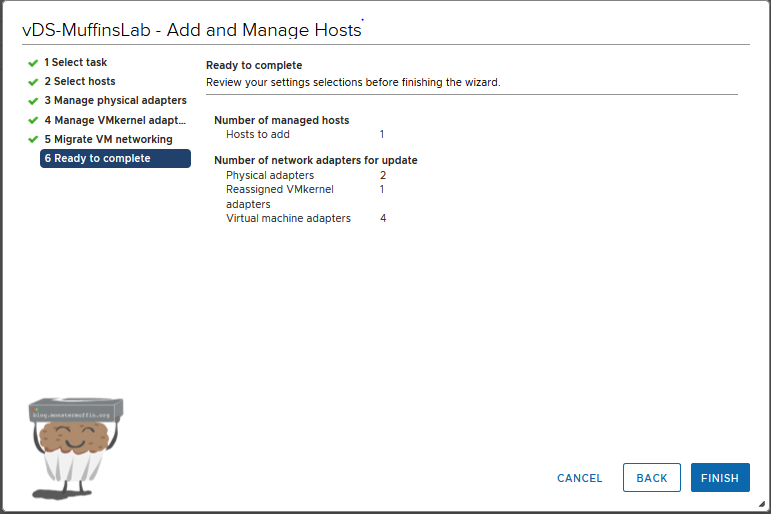771x514 pixels.
Task: Click checkmark icon next to Migrate VM networking
Action: tap(33, 139)
